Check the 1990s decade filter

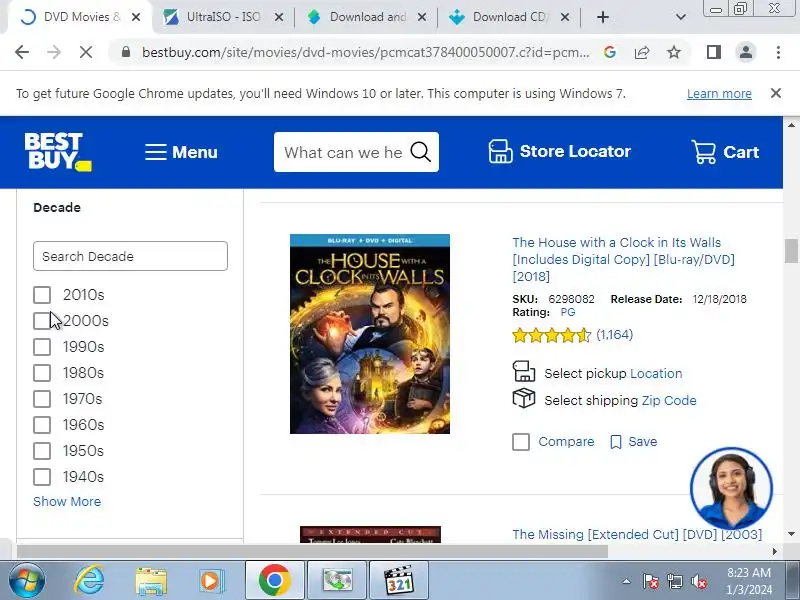tap(42, 347)
